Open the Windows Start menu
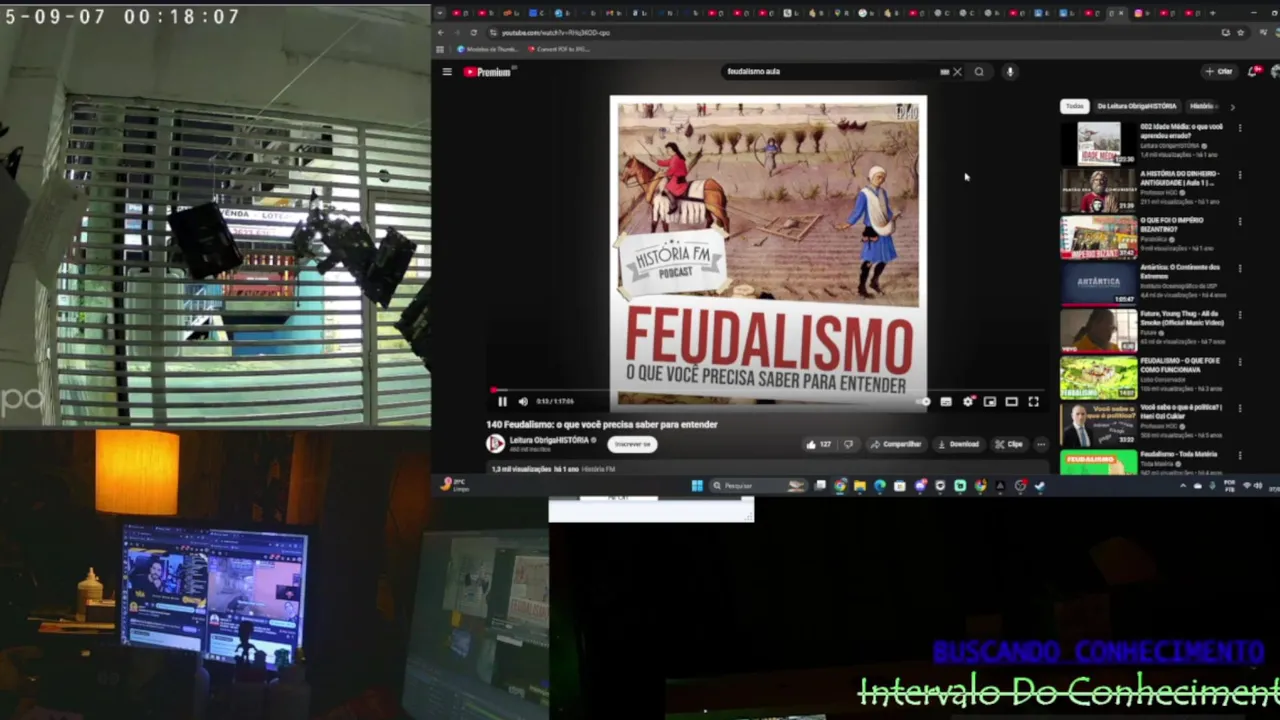The height and width of the screenshot is (720, 1280). click(x=697, y=486)
